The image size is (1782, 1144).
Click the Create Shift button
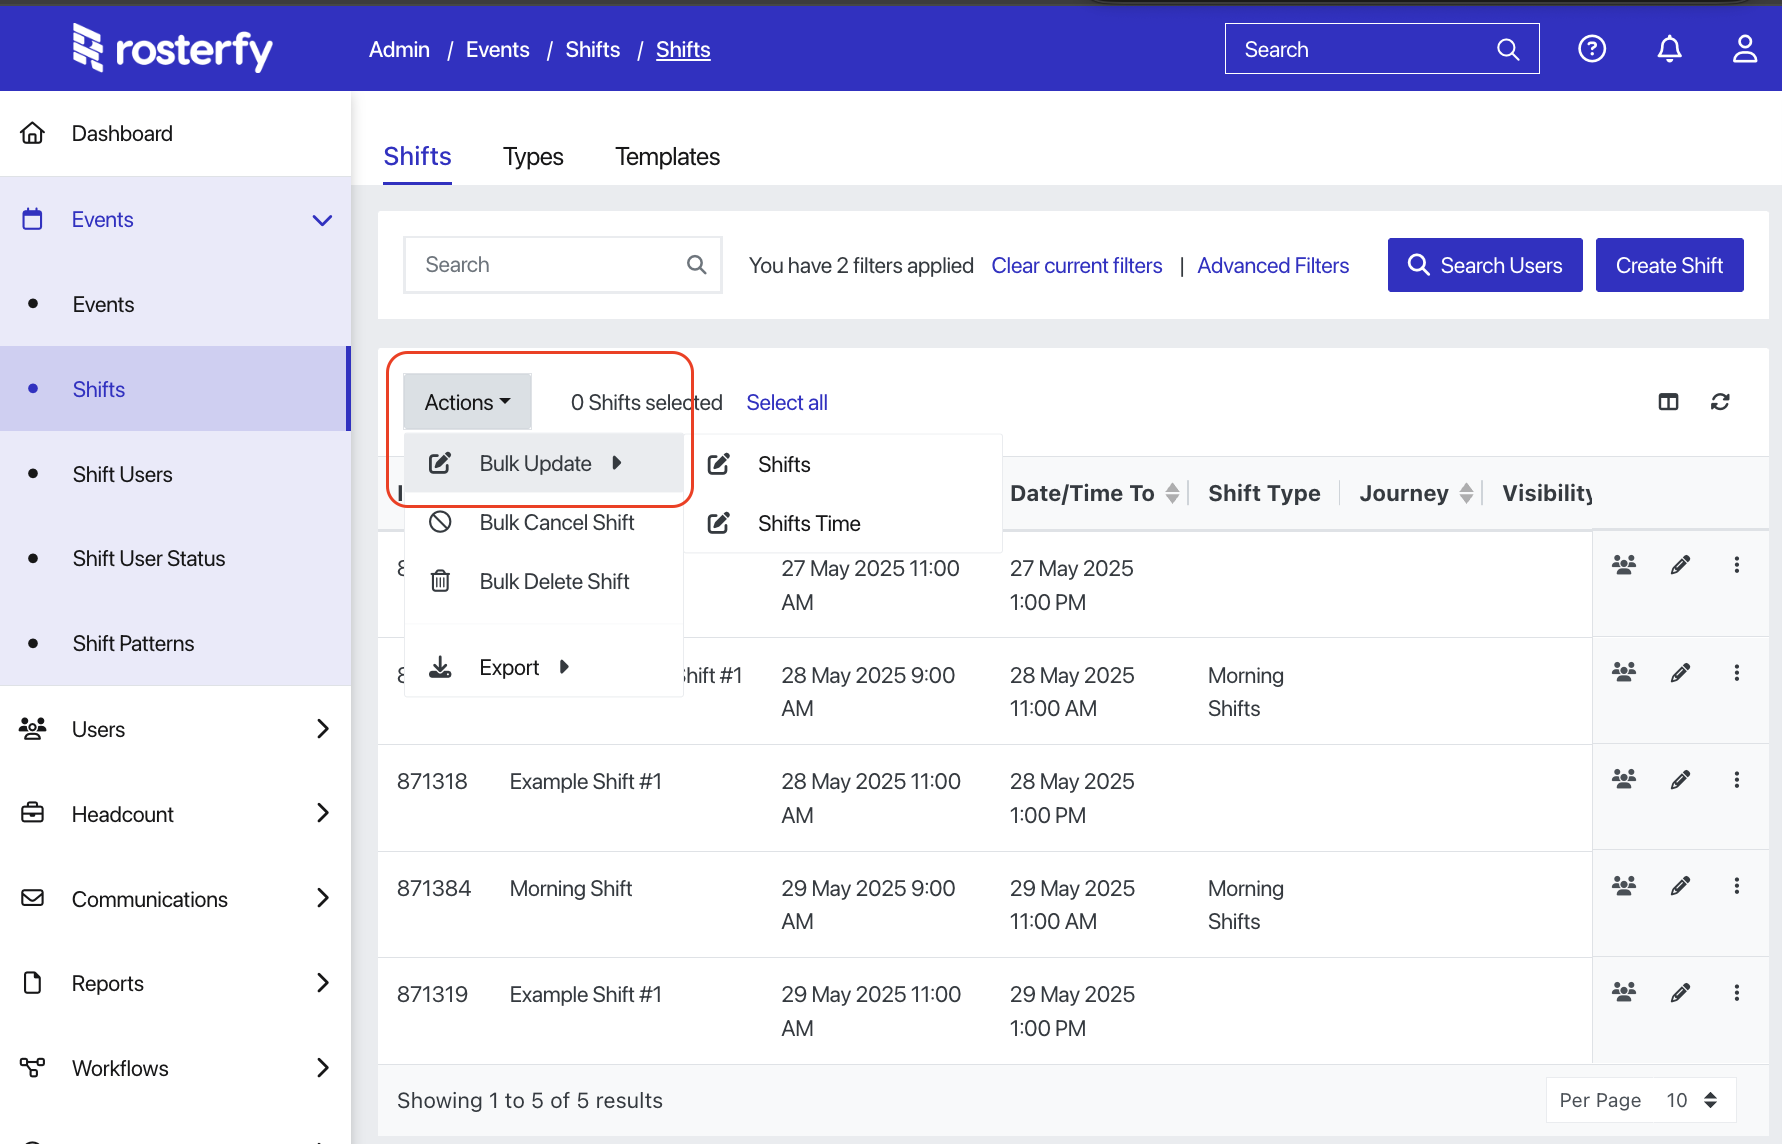coord(1669,265)
